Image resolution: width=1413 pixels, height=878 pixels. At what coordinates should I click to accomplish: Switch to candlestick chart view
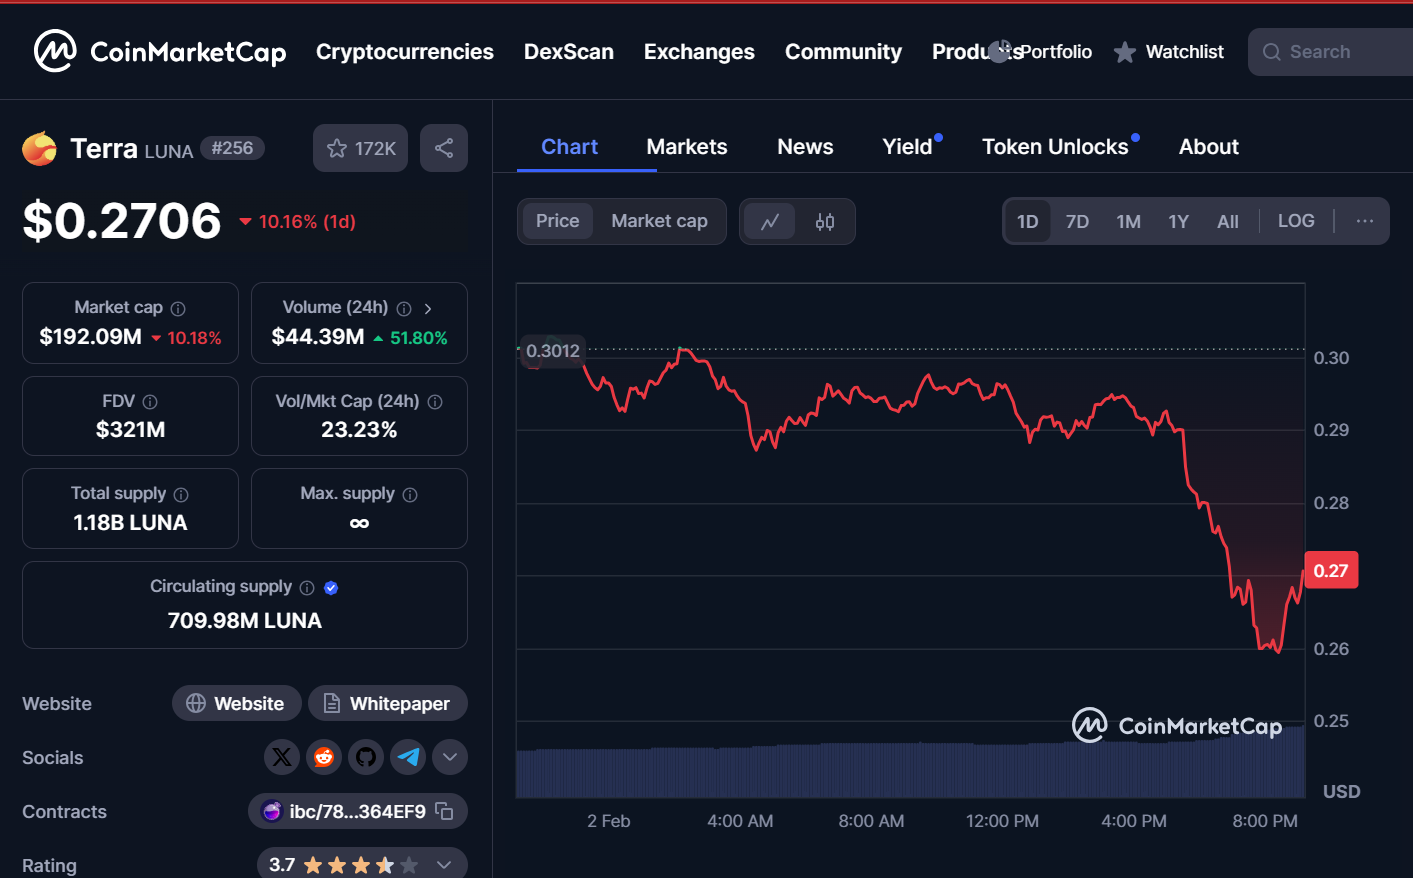tap(825, 222)
